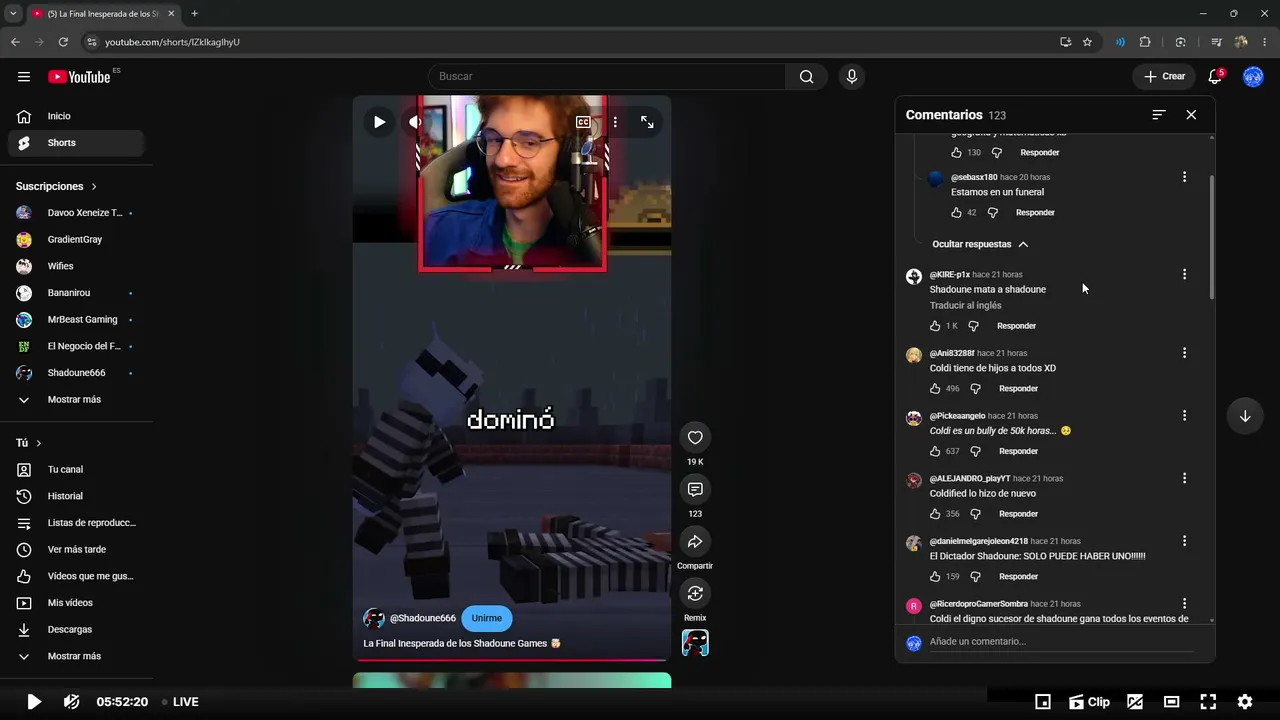Screen dimensions: 1280x720
Task: Open the comments sort order menu
Action: coord(1159,115)
